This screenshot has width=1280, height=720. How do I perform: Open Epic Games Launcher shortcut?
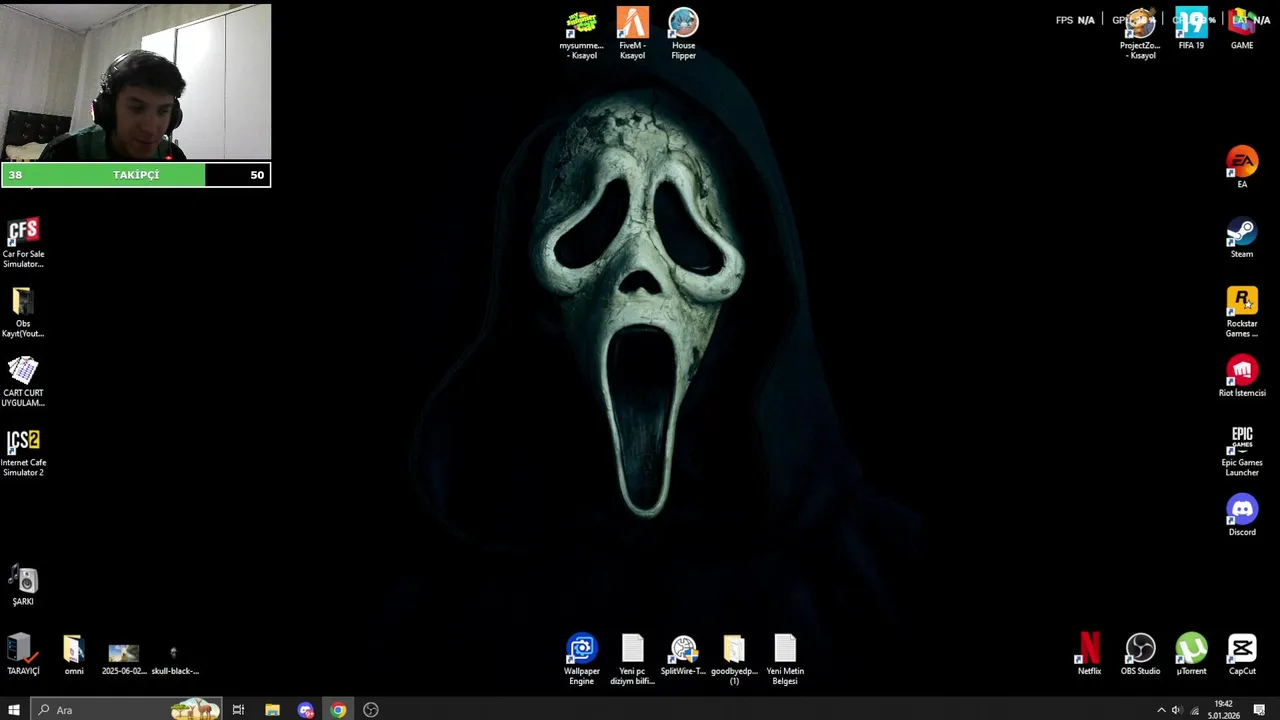coord(1242,451)
